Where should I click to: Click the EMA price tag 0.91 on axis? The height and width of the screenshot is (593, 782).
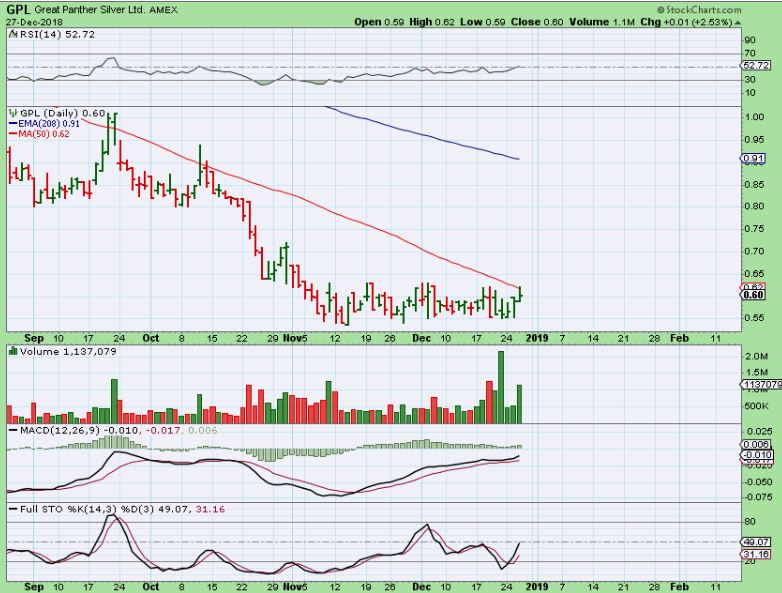tap(752, 159)
